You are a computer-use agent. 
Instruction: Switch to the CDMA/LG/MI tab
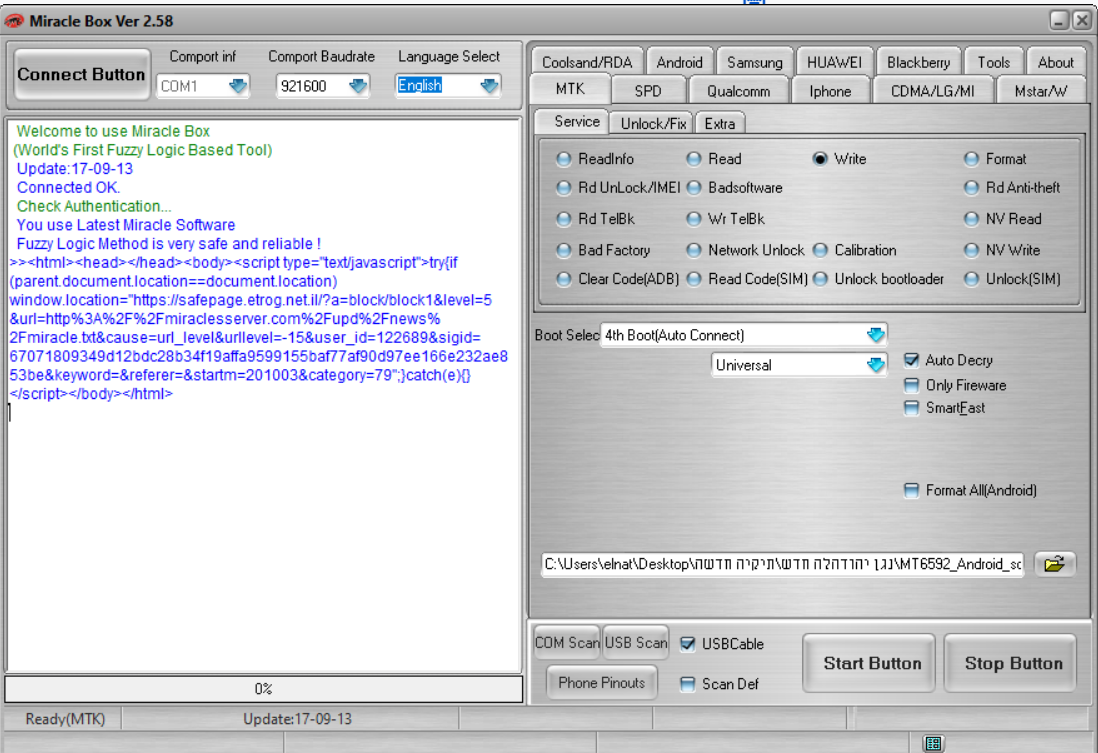[932, 91]
